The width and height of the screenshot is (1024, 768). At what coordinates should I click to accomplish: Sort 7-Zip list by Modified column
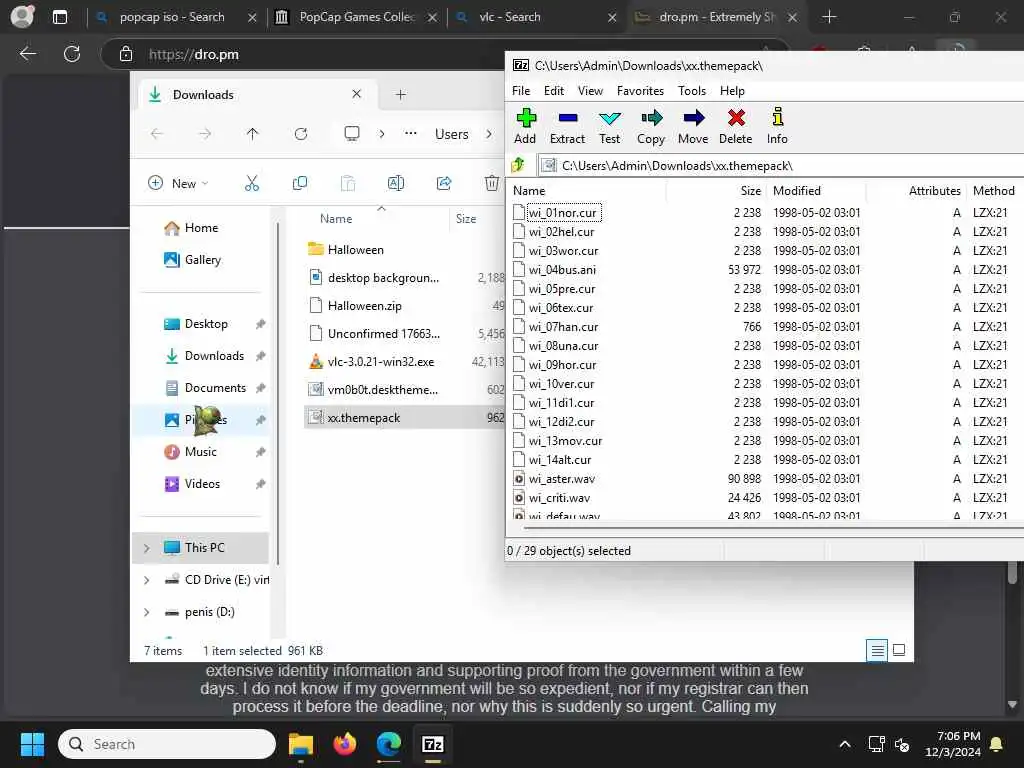click(x=797, y=191)
